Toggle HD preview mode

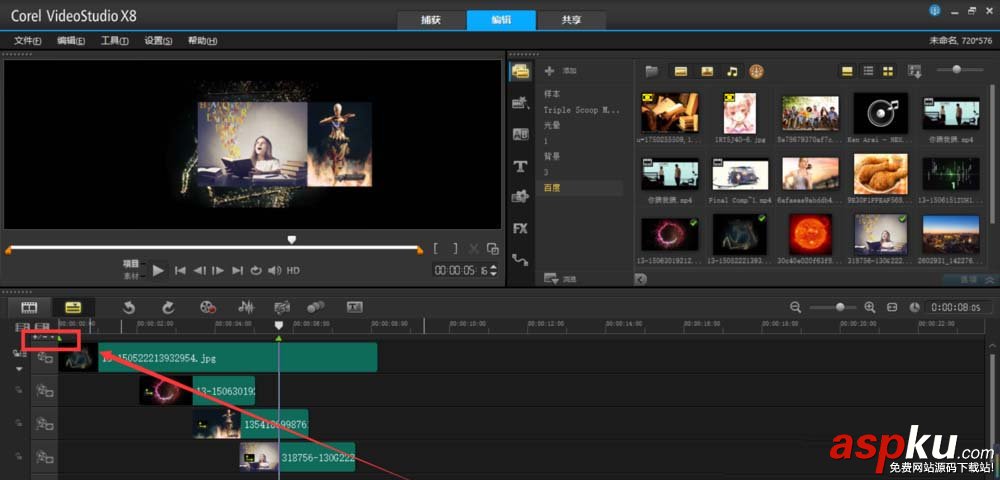click(293, 270)
